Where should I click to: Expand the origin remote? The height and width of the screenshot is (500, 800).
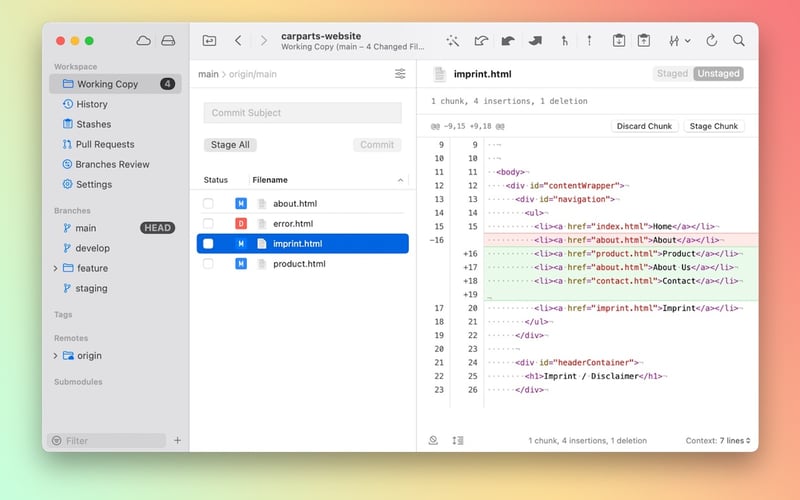[x=55, y=356]
